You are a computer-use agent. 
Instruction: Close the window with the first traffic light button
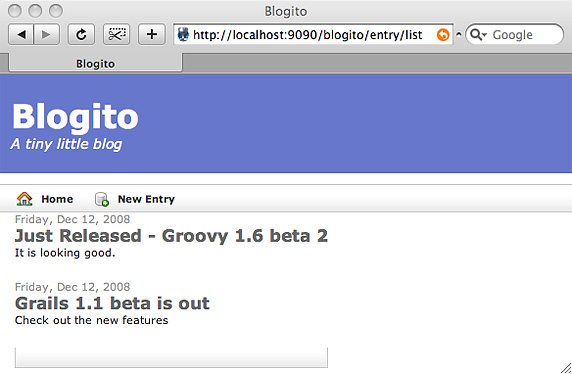(x=15, y=11)
